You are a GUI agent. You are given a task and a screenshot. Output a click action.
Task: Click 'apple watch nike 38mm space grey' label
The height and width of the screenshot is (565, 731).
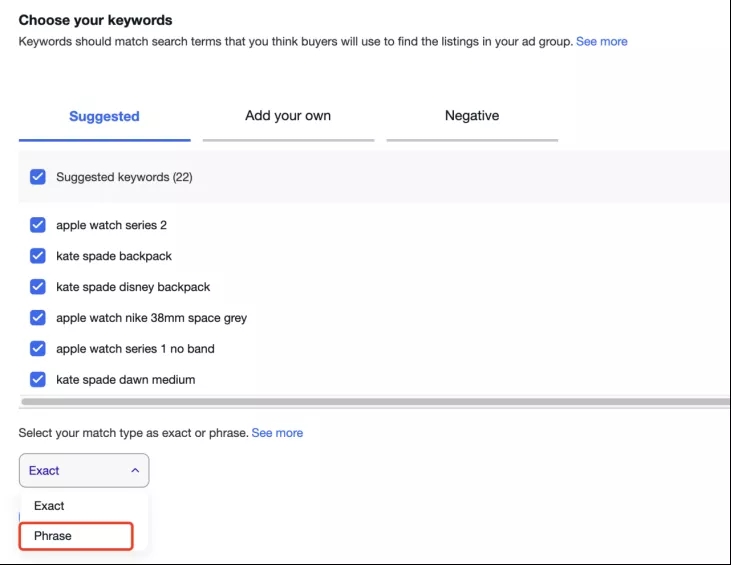click(x=152, y=318)
